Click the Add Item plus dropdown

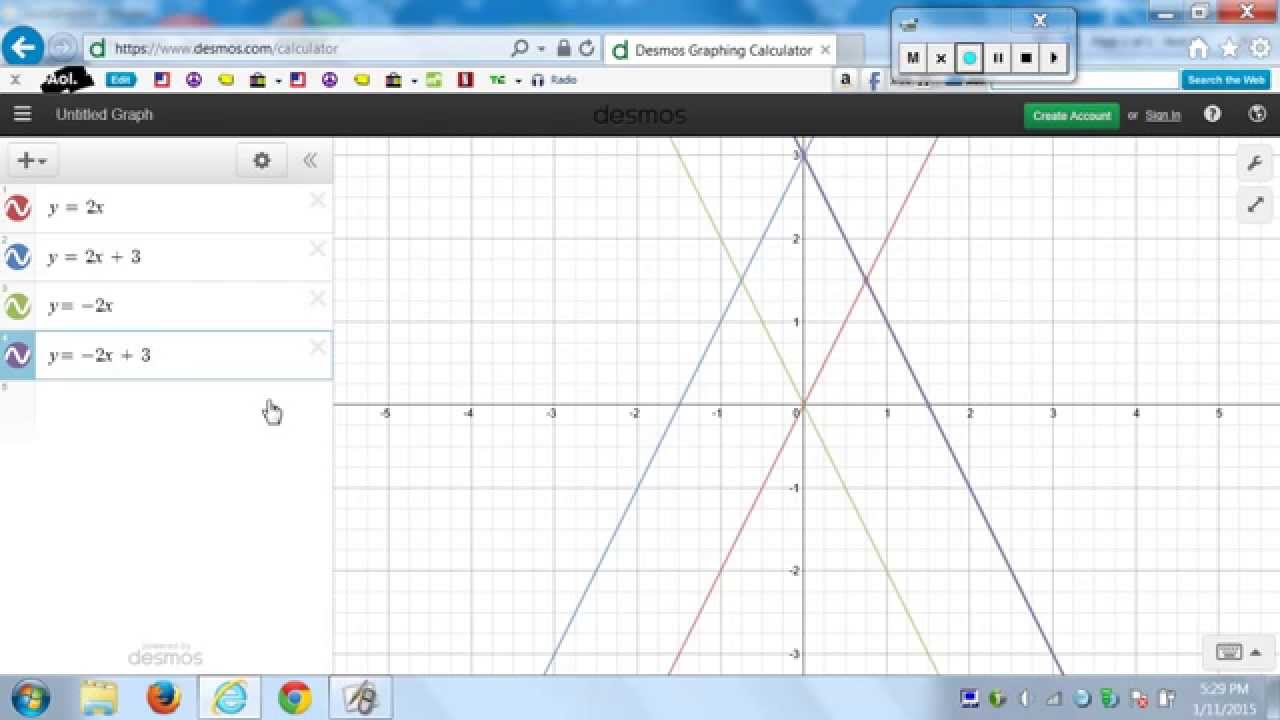point(32,160)
